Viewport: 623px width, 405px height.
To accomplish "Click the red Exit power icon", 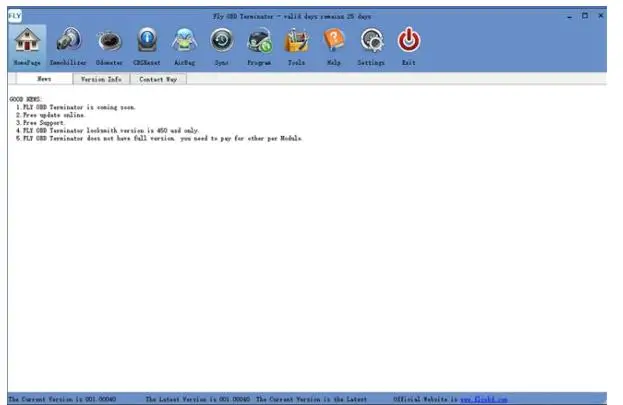I will point(409,39).
